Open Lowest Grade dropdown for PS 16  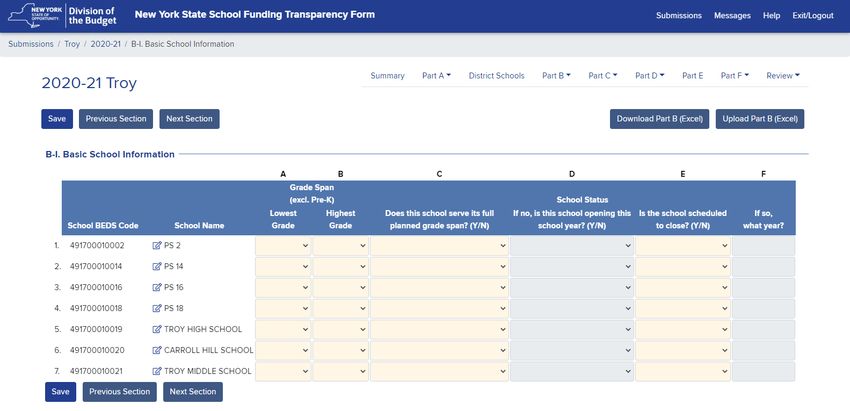[283, 287]
